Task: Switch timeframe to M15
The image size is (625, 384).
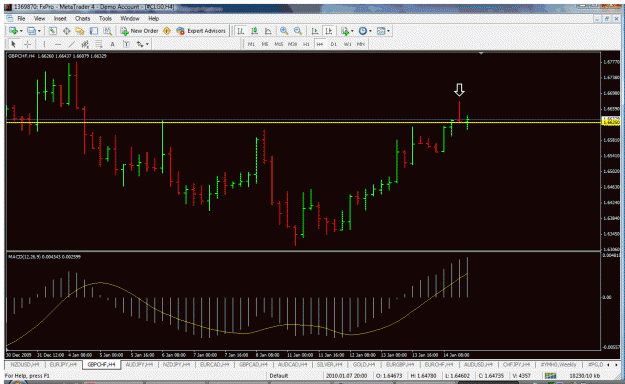Action: click(279, 44)
